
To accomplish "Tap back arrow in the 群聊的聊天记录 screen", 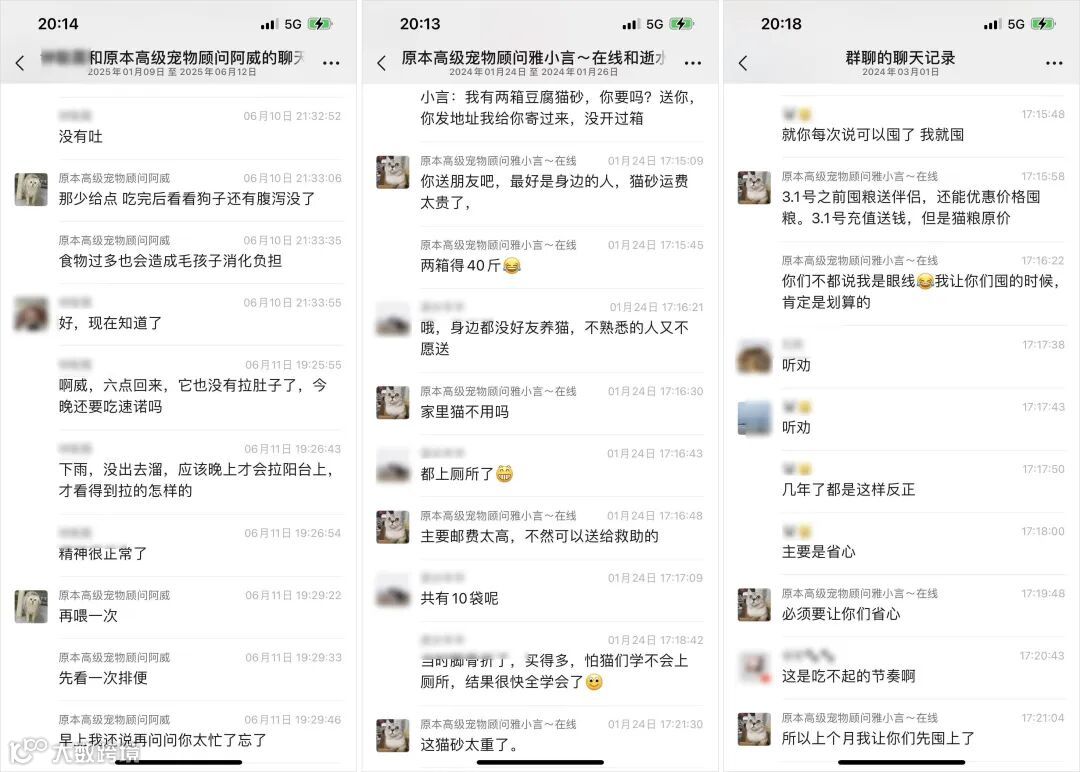I will coord(742,63).
